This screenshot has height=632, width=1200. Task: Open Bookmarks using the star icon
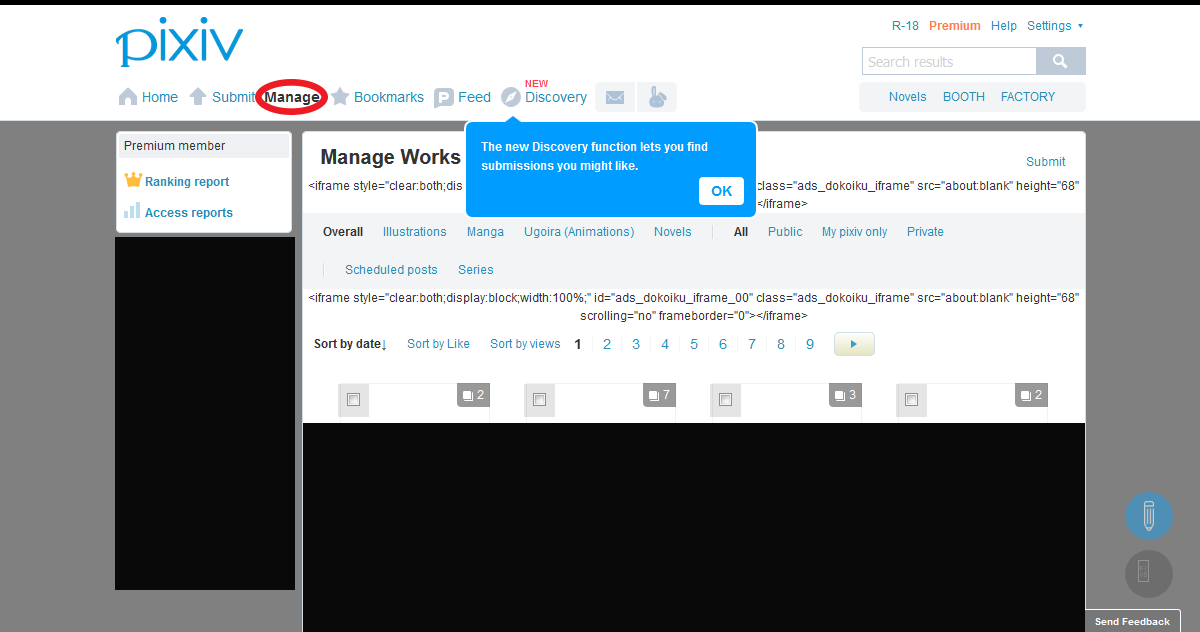point(340,96)
